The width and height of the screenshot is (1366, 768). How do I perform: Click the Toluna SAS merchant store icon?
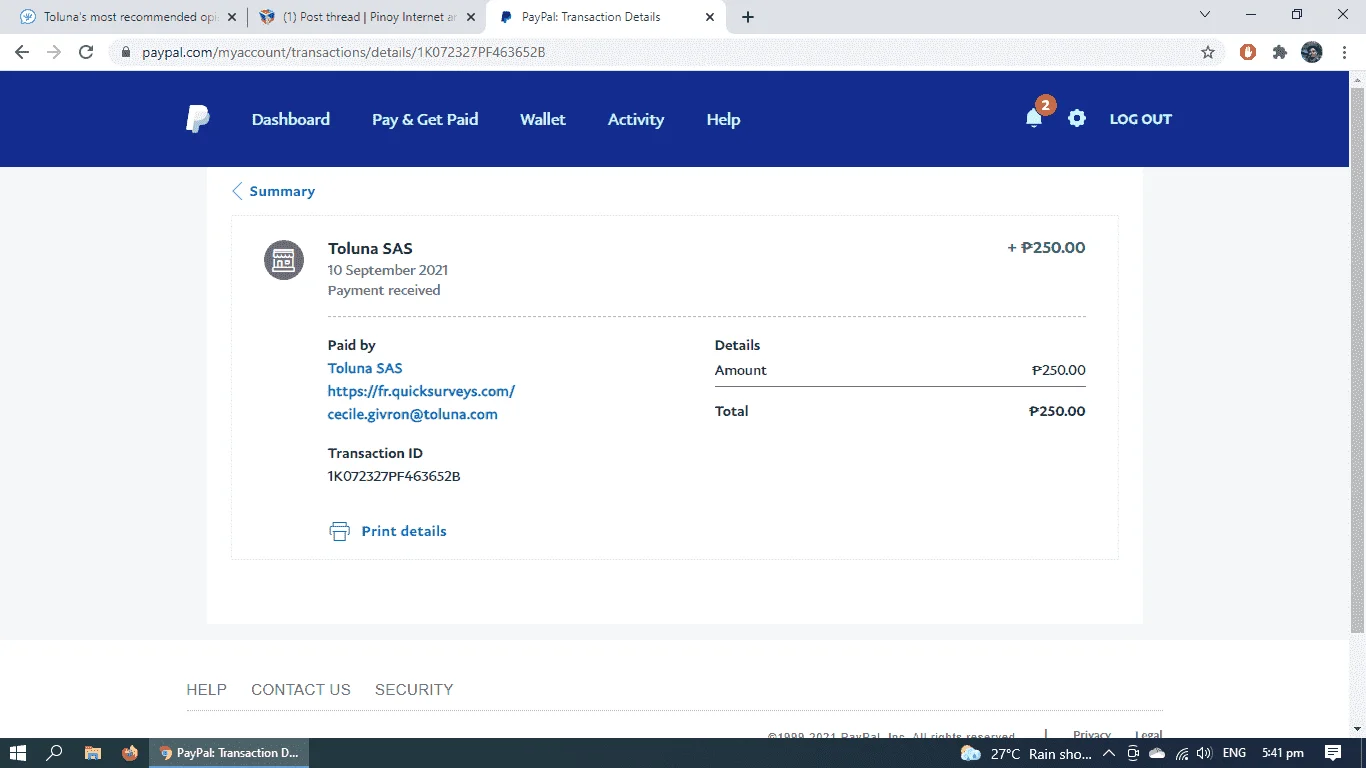(x=284, y=260)
